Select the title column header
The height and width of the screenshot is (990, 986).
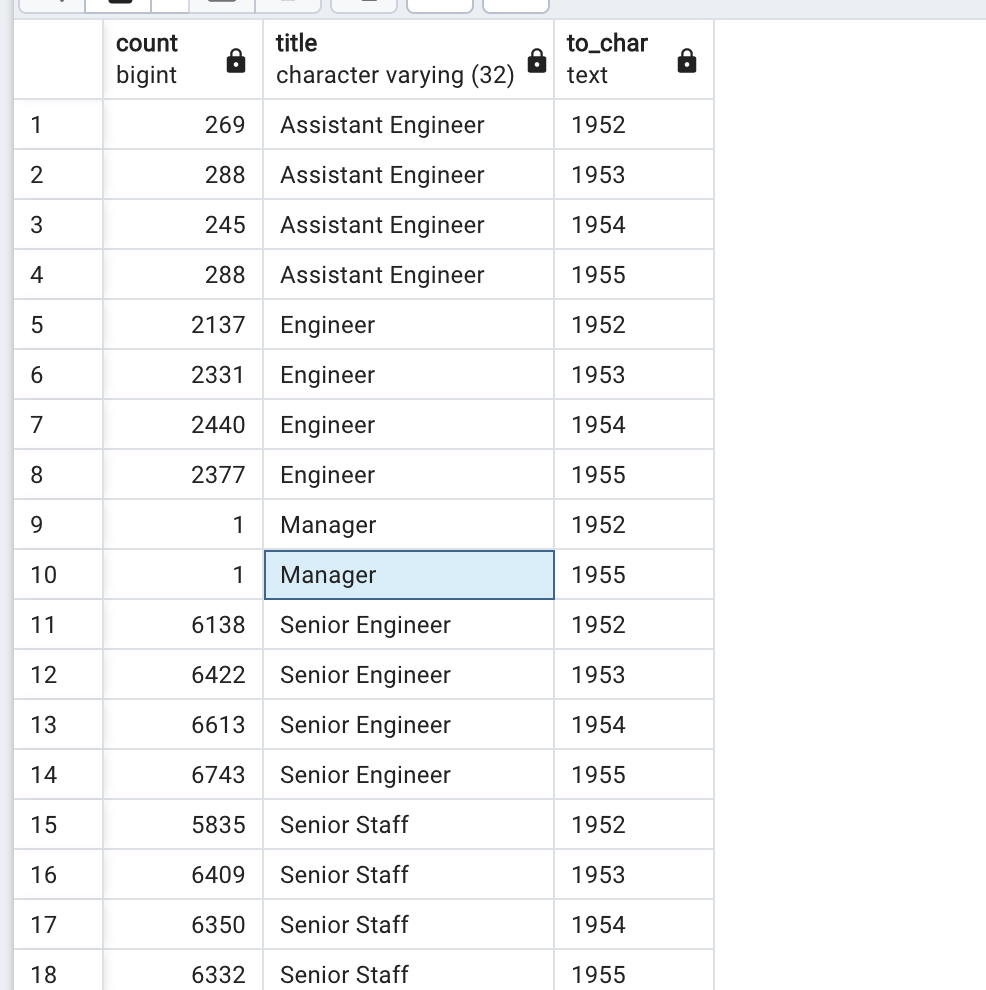pyautogui.click(x=408, y=59)
